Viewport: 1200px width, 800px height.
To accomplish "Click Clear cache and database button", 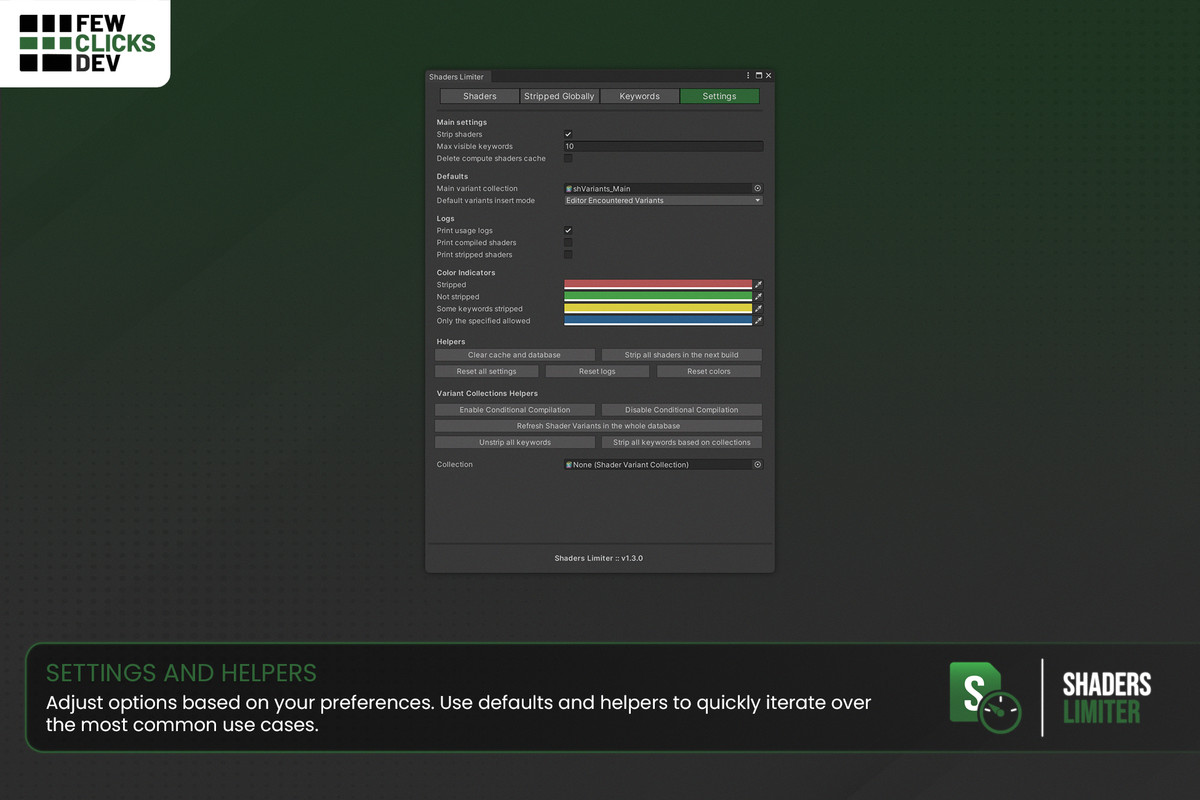I will (515, 355).
